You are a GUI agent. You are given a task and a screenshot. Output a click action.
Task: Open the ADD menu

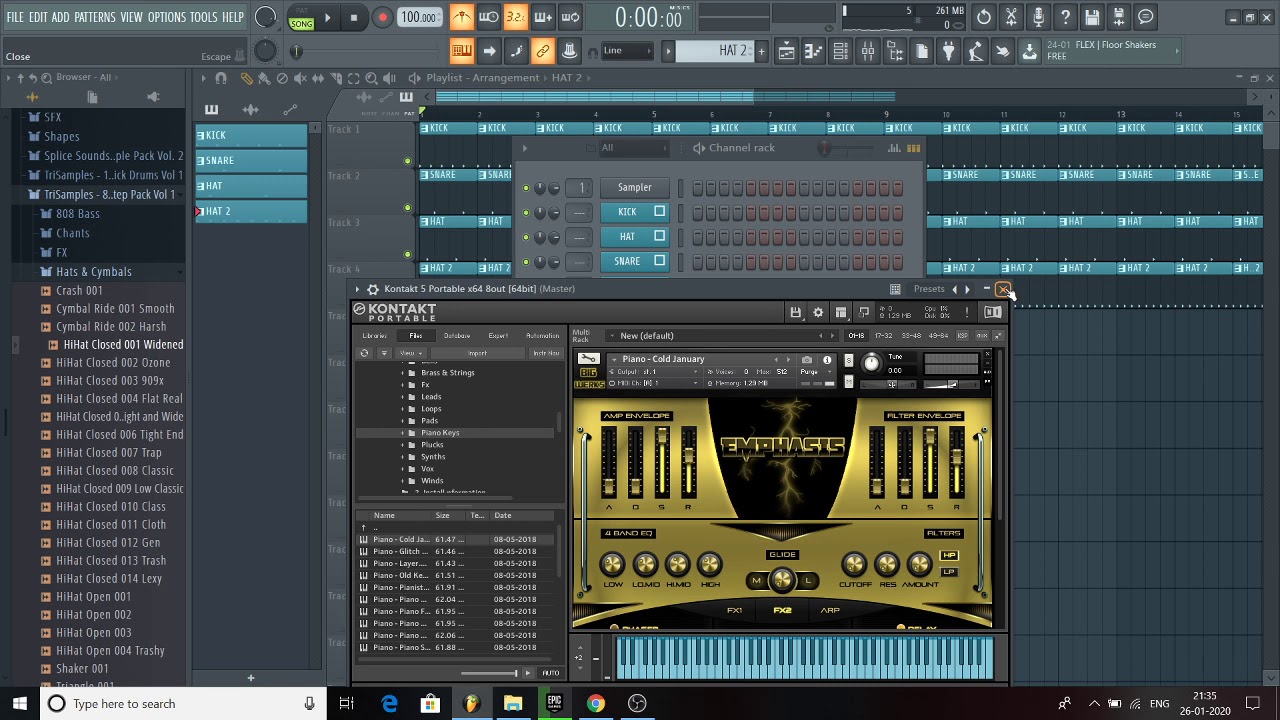point(61,17)
